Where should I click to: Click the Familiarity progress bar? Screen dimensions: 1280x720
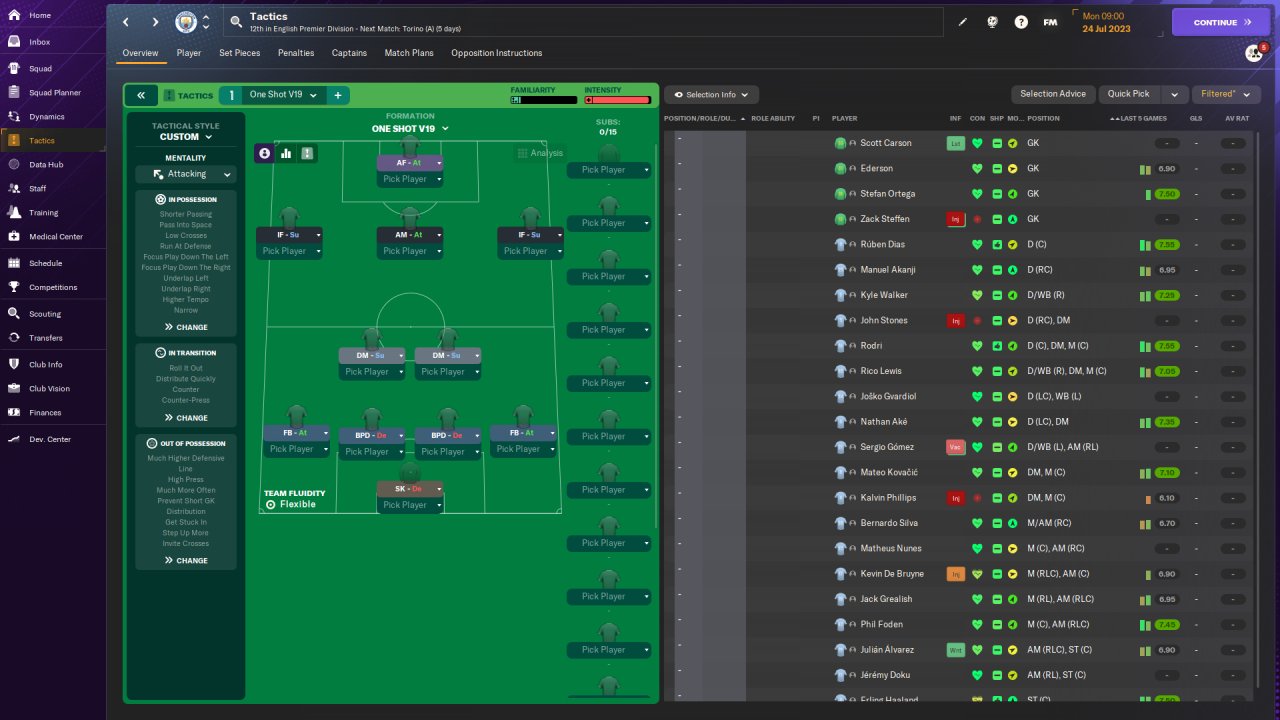coord(544,100)
